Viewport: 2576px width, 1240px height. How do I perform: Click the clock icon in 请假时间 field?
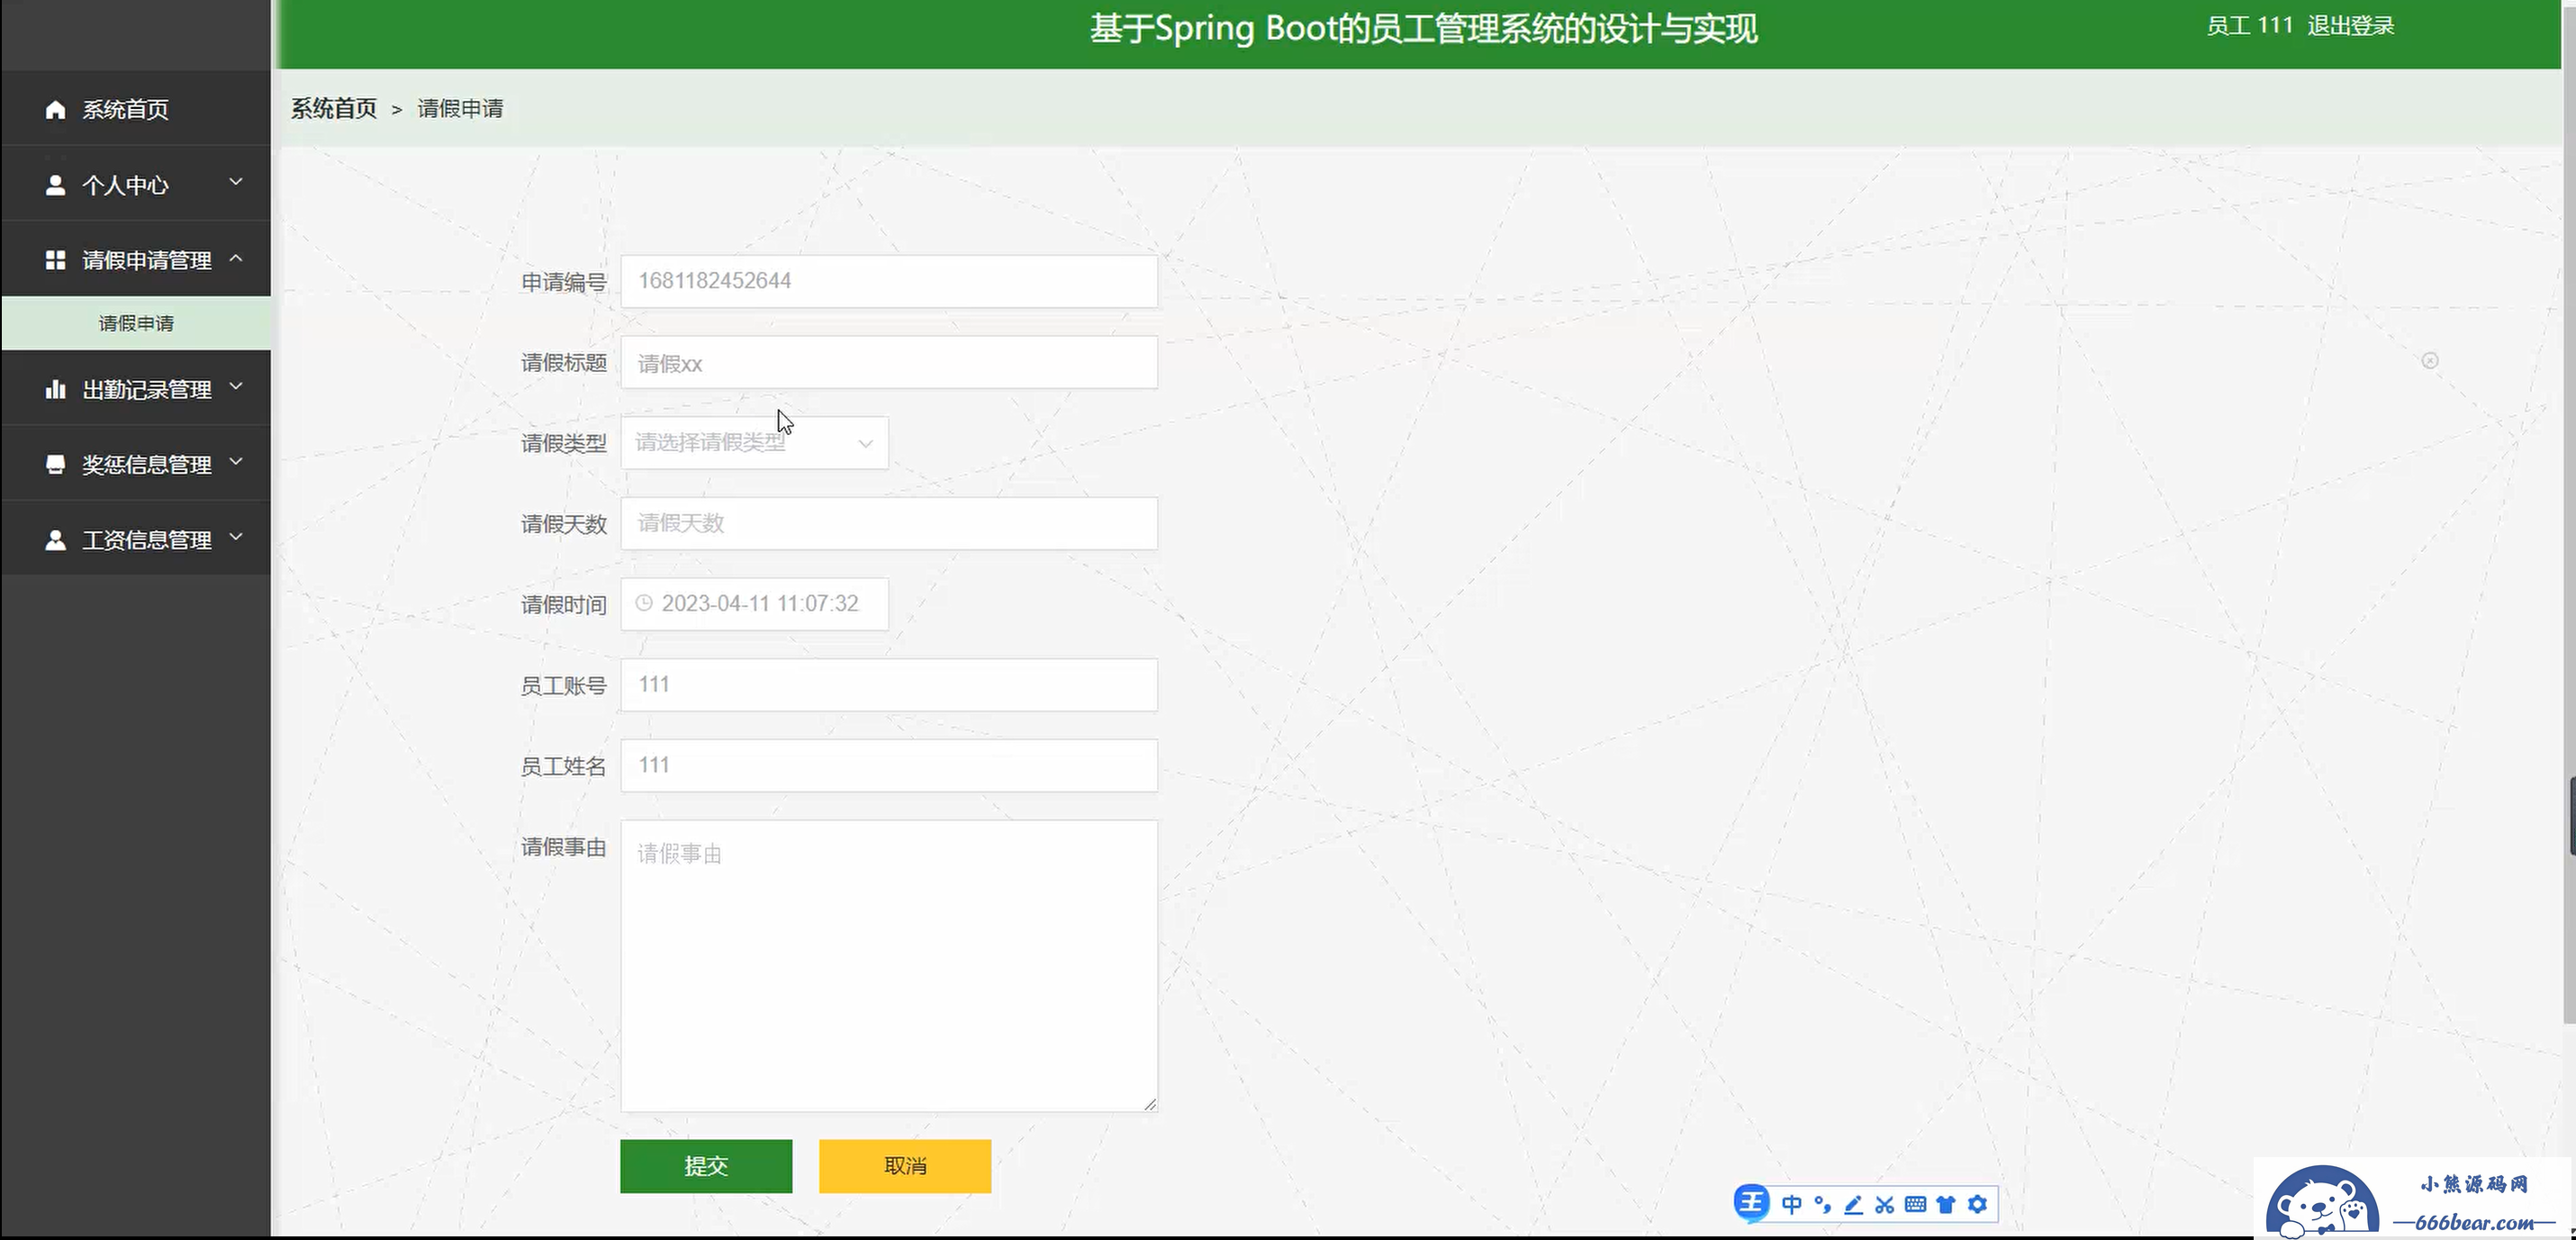(x=644, y=603)
